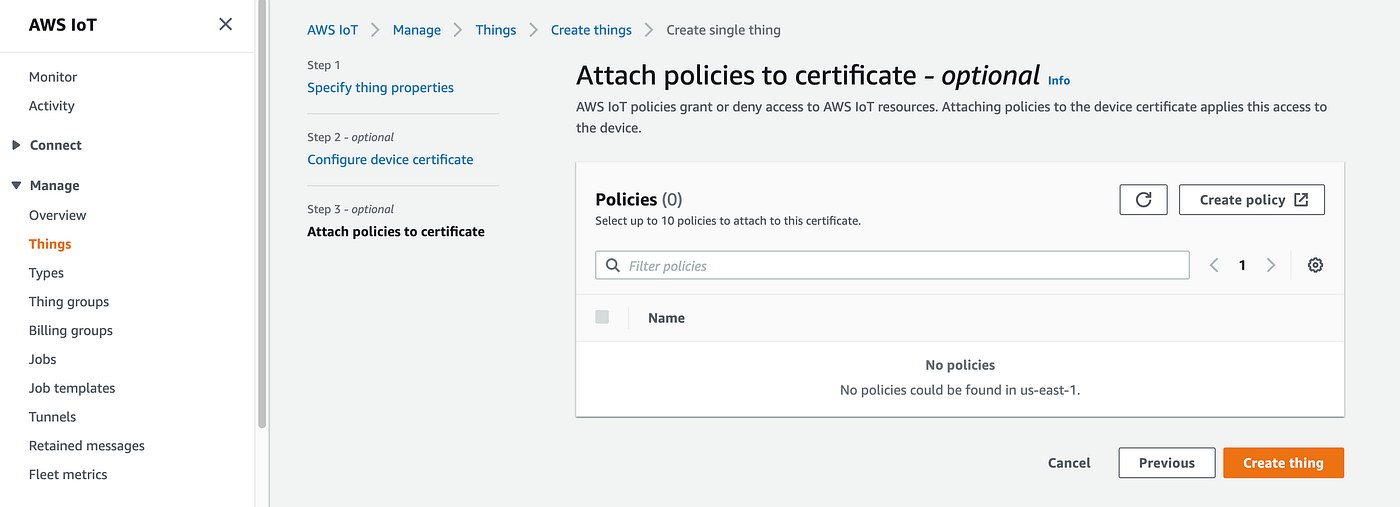Close the AWS IoT navigation panel

[225, 24]
